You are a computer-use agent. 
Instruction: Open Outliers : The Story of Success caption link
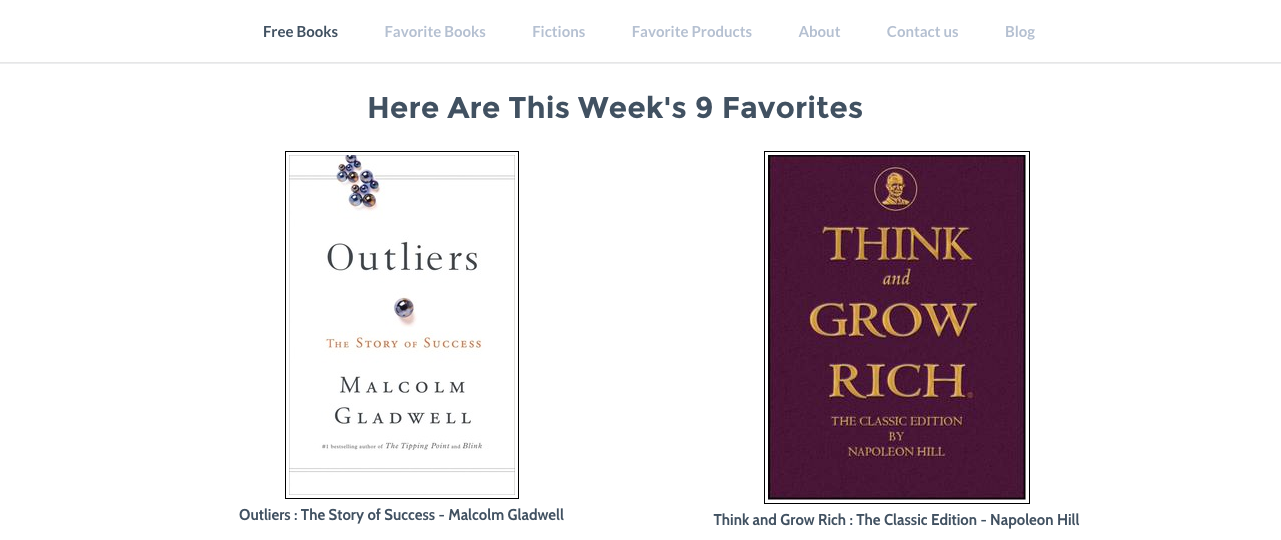point(401,515)
